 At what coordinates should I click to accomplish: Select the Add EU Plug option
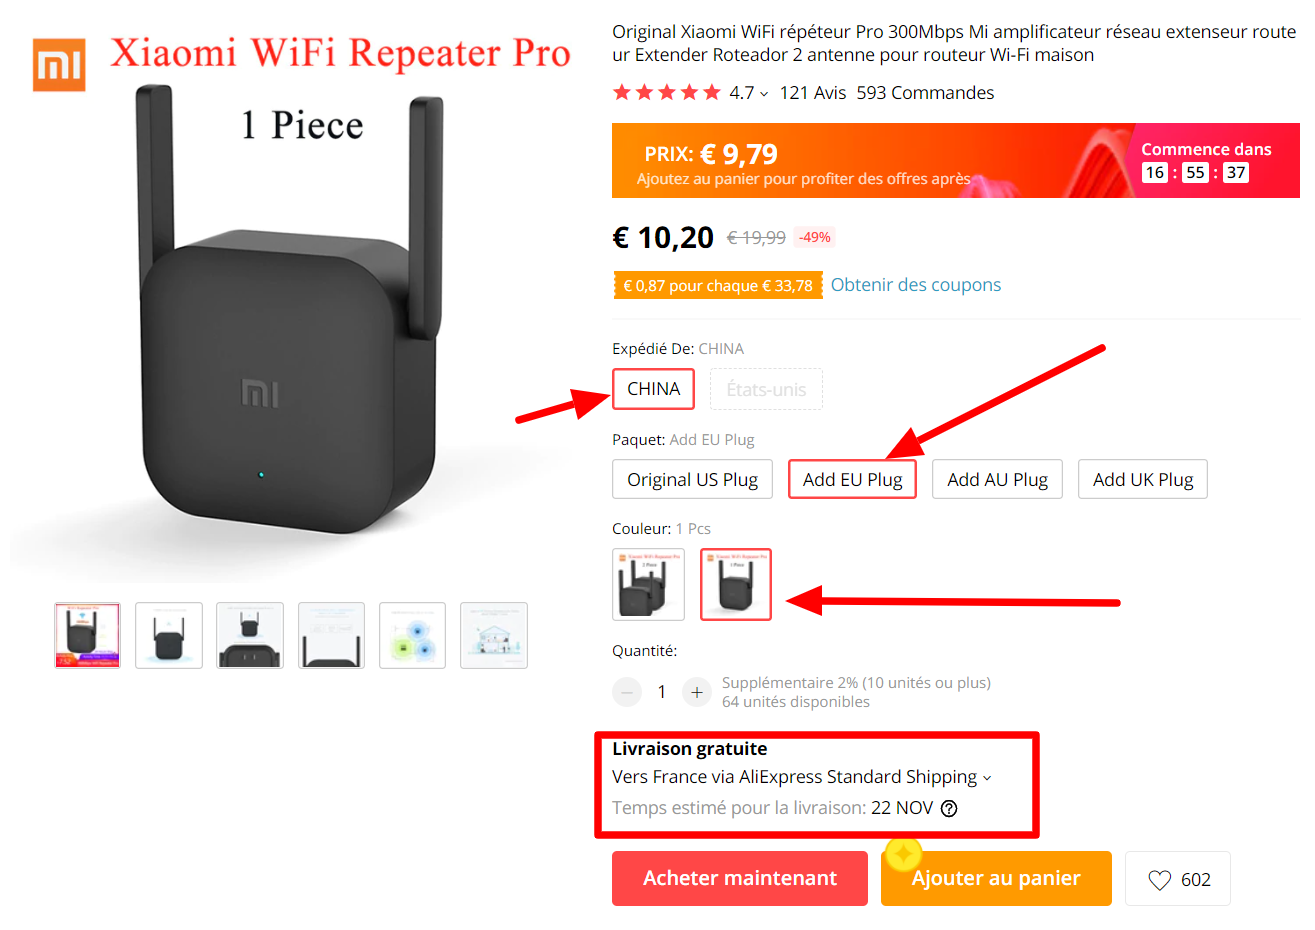(x=852, y=479)
